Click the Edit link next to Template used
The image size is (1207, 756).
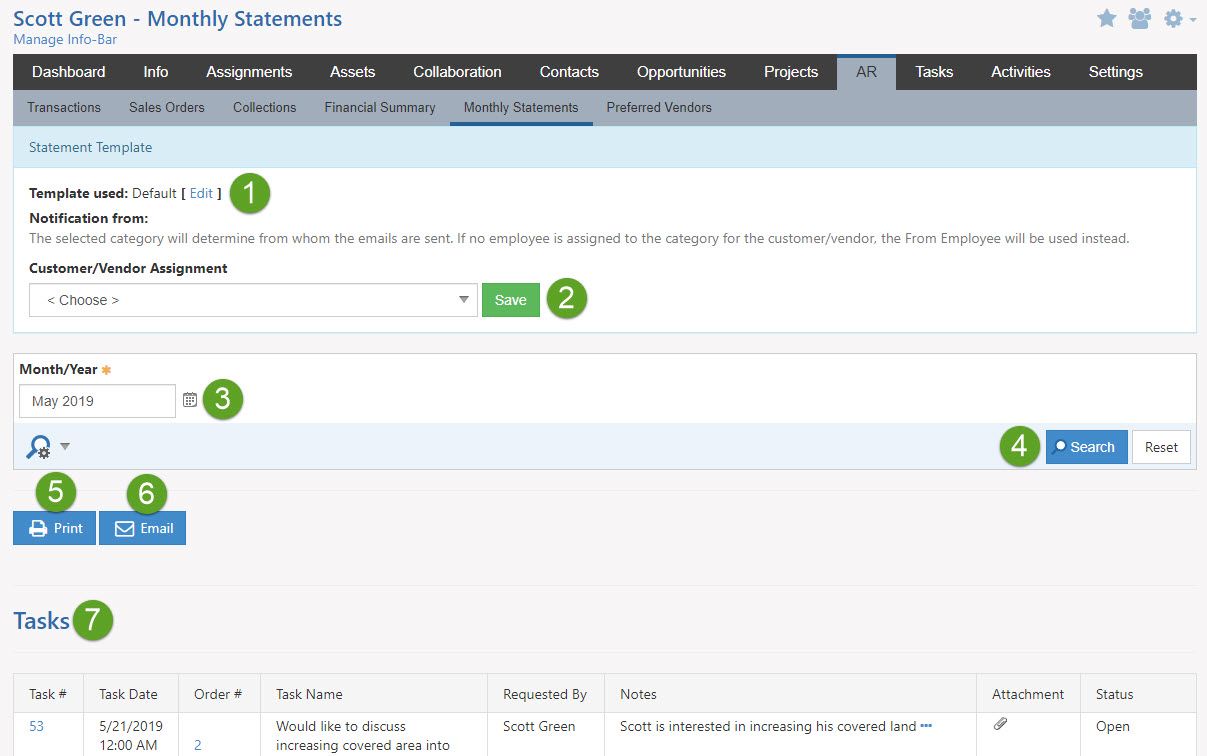click(201, 193)
